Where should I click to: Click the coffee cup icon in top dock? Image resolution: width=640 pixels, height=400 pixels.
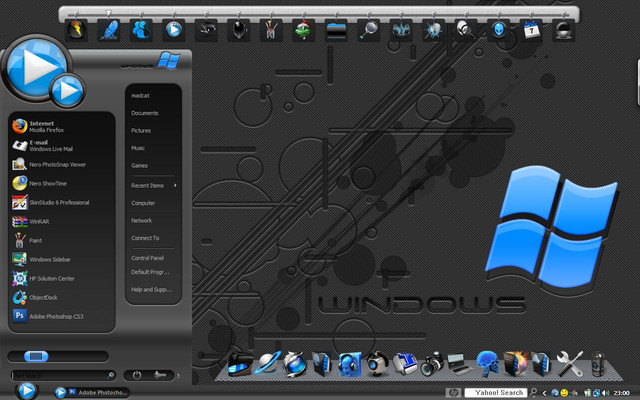tap(564, 30)
